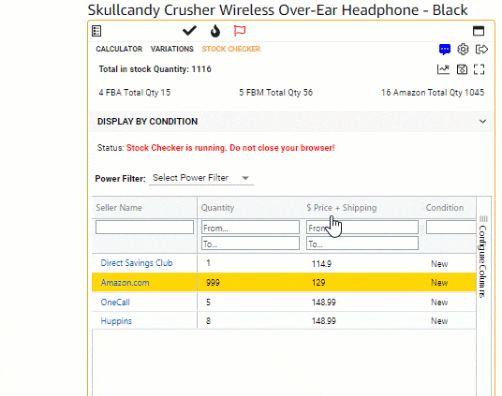Screen dimensions: 502x396
Task: Click the logout arrow icon
Action: pos(482,49)
